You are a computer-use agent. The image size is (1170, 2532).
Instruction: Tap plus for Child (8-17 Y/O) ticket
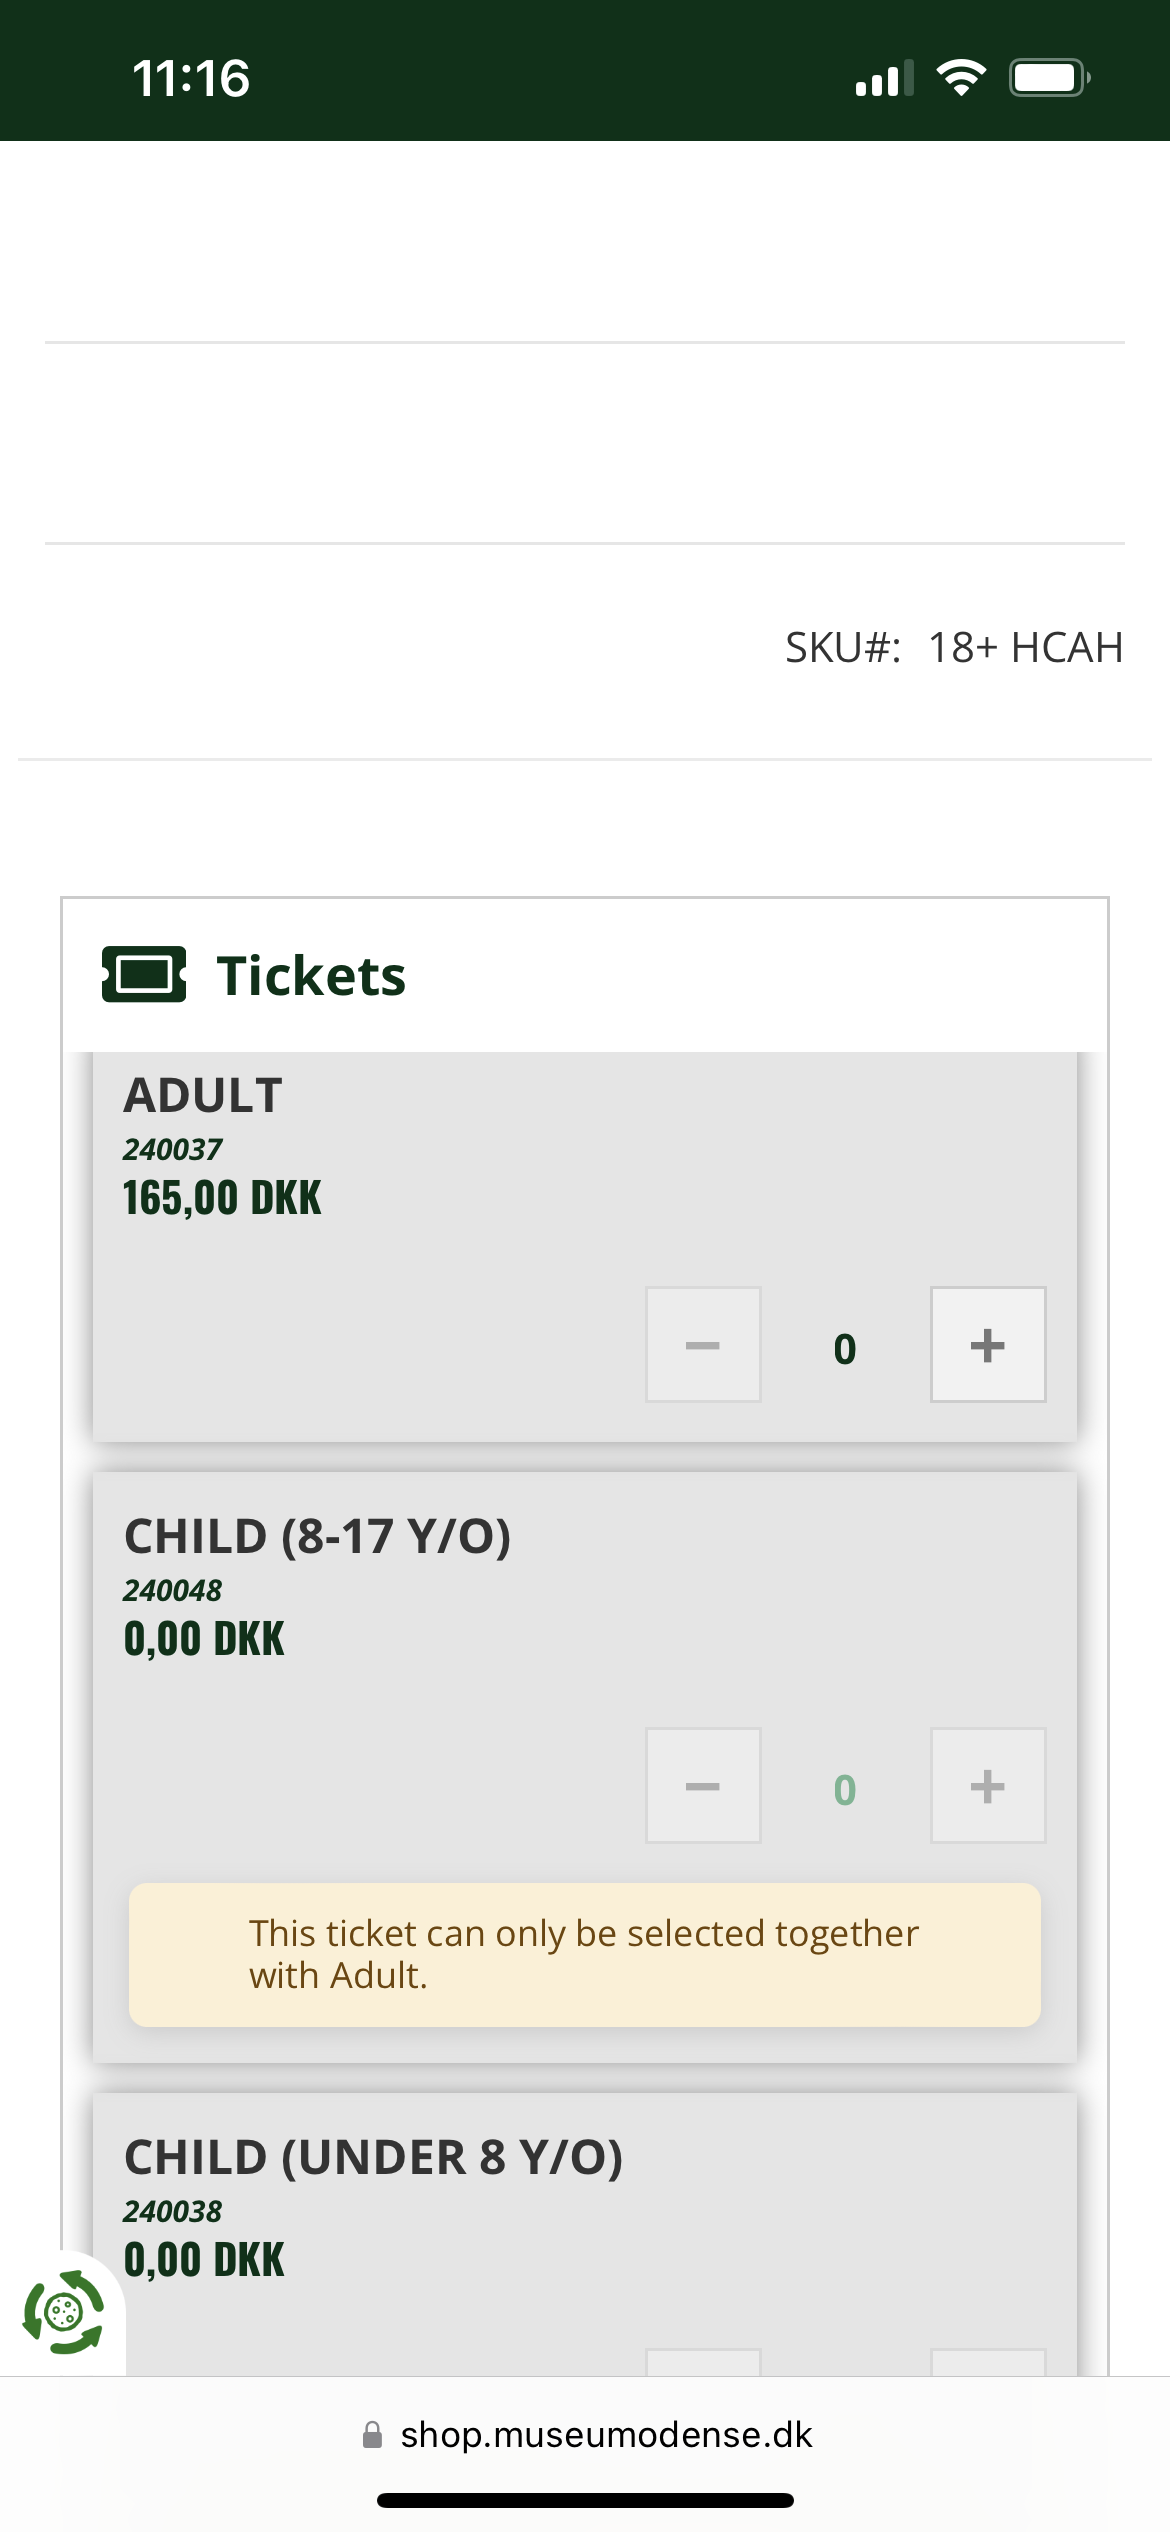[988, 1786]
